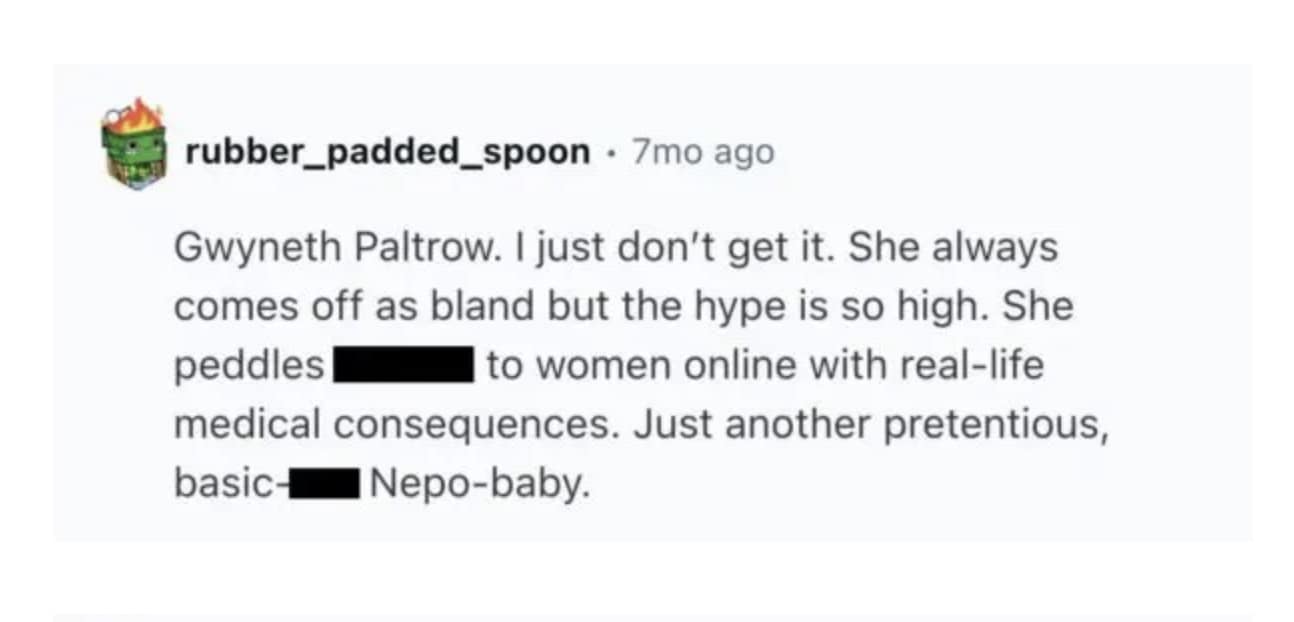Image resolution: width=1294 pixels, height=622 pixels.
Task: Click the "7mo ago" timestamp
Action: pos(703,152)
